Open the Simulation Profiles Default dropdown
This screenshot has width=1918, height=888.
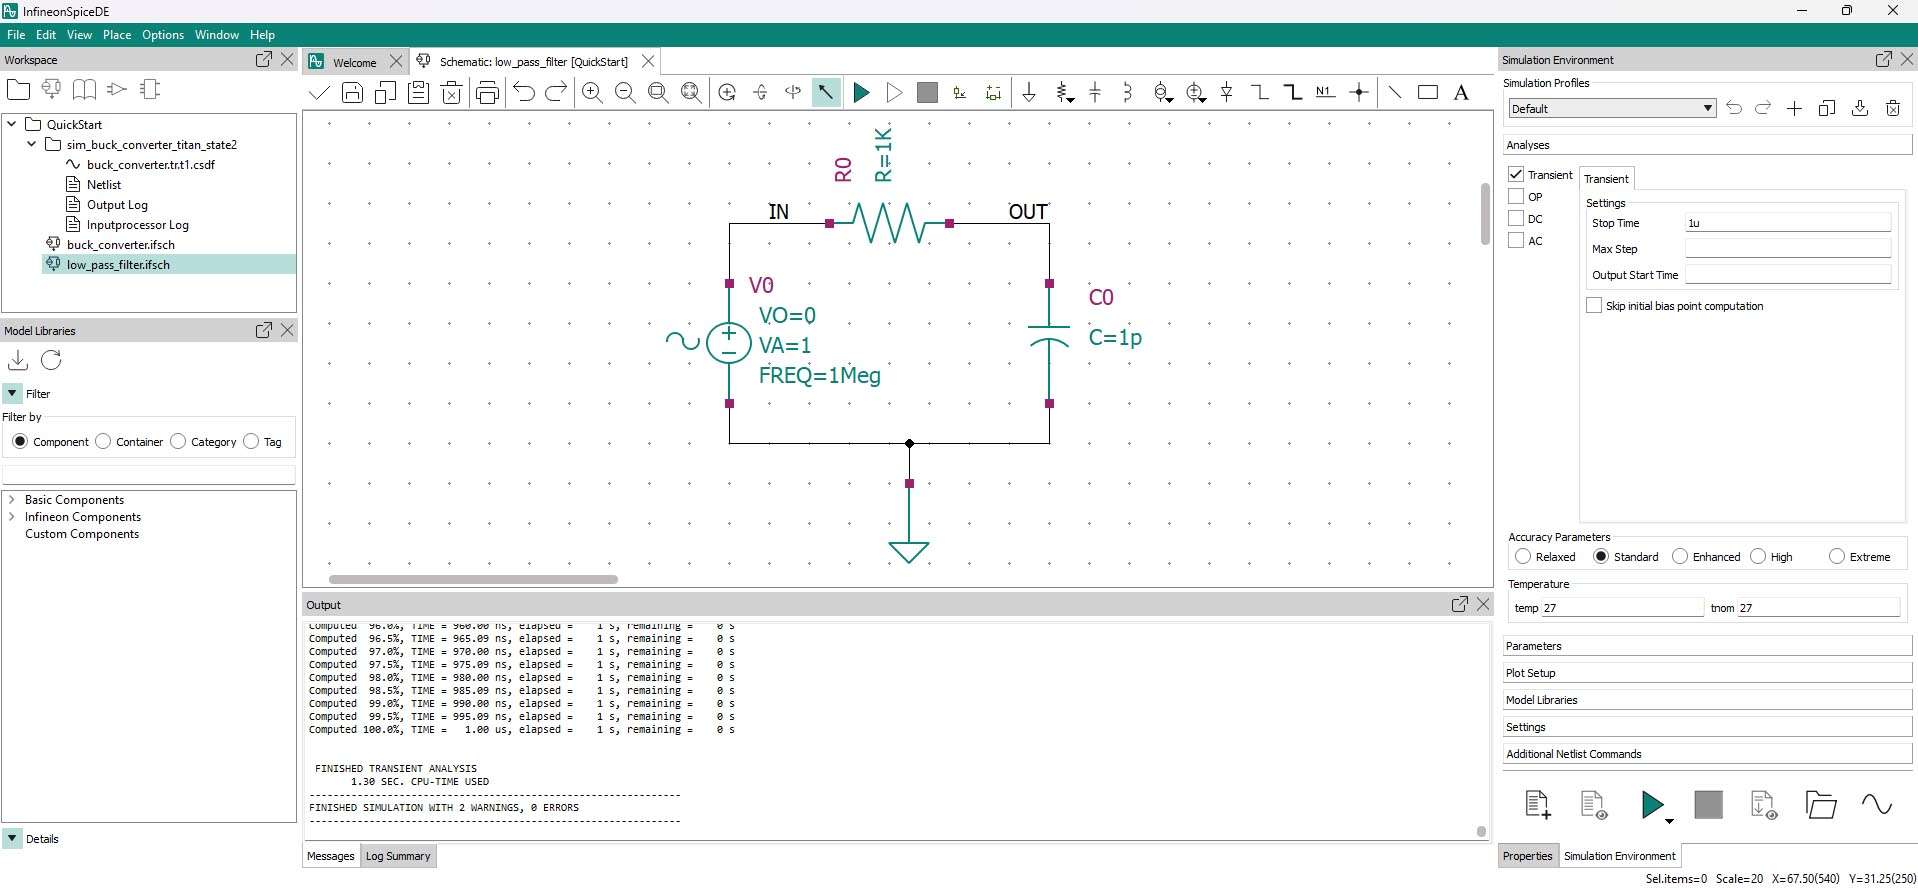point(1611,108)
